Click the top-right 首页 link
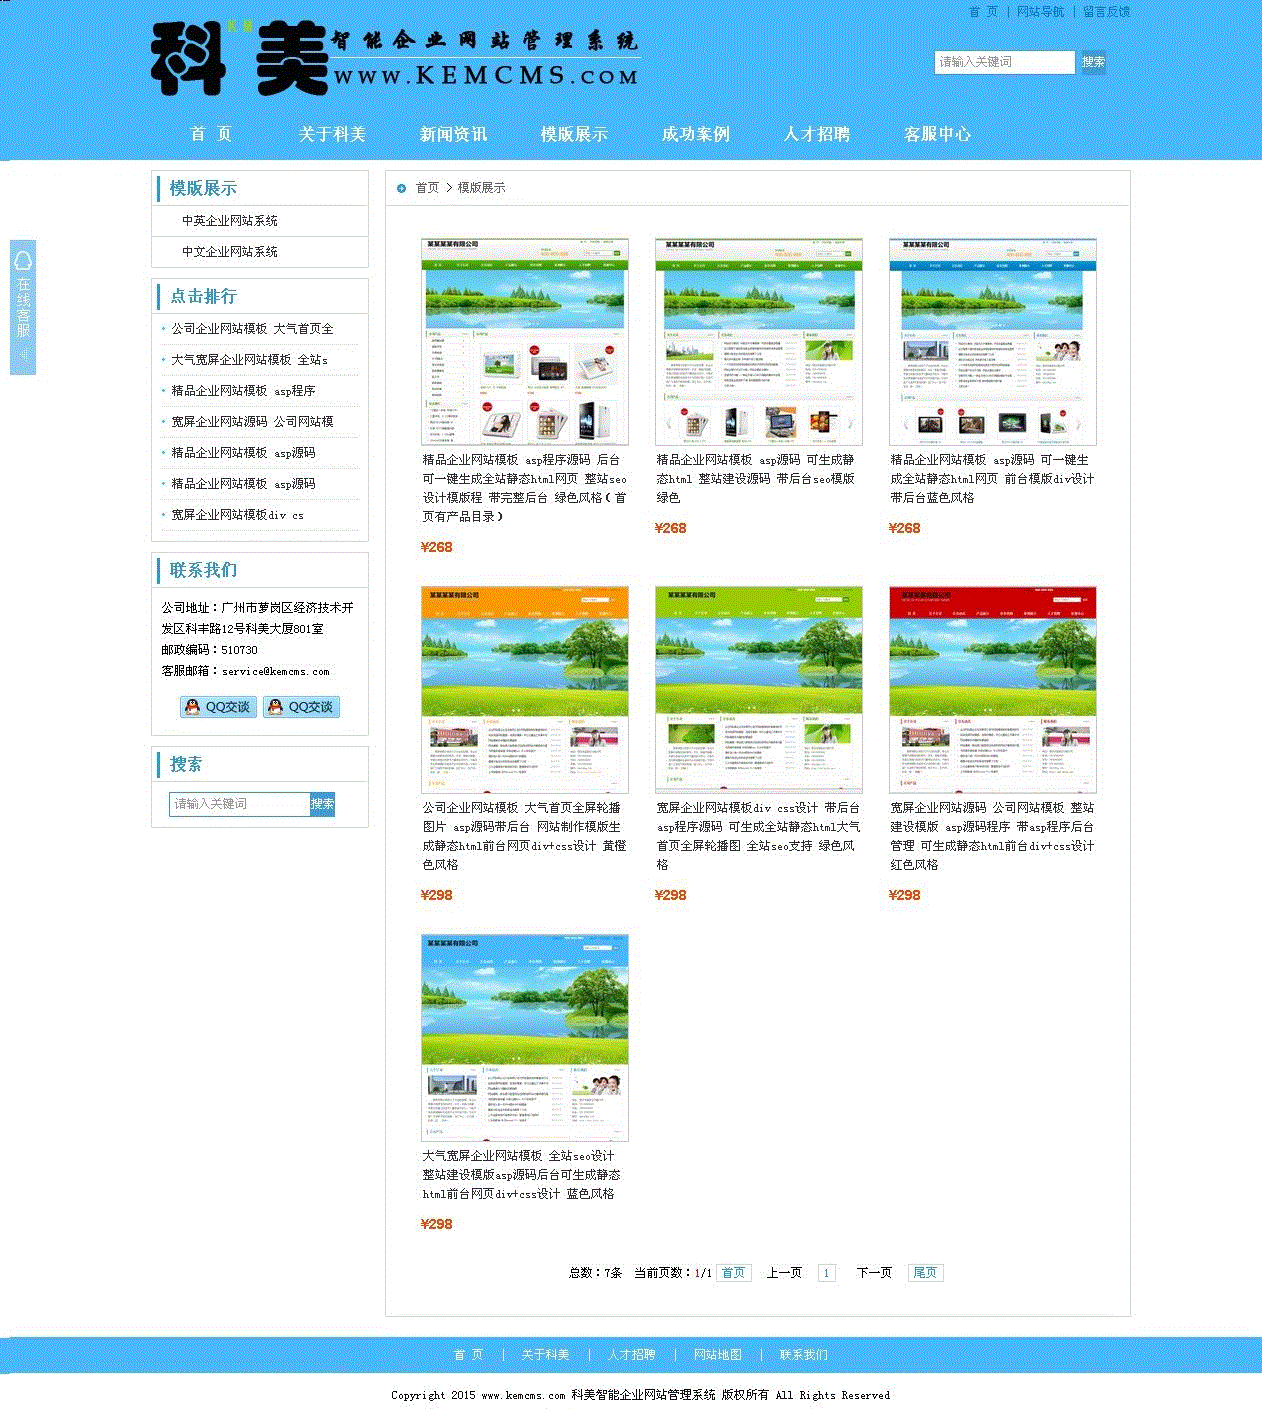Screen dimensions: 1262x1409 tap(983, 12)
